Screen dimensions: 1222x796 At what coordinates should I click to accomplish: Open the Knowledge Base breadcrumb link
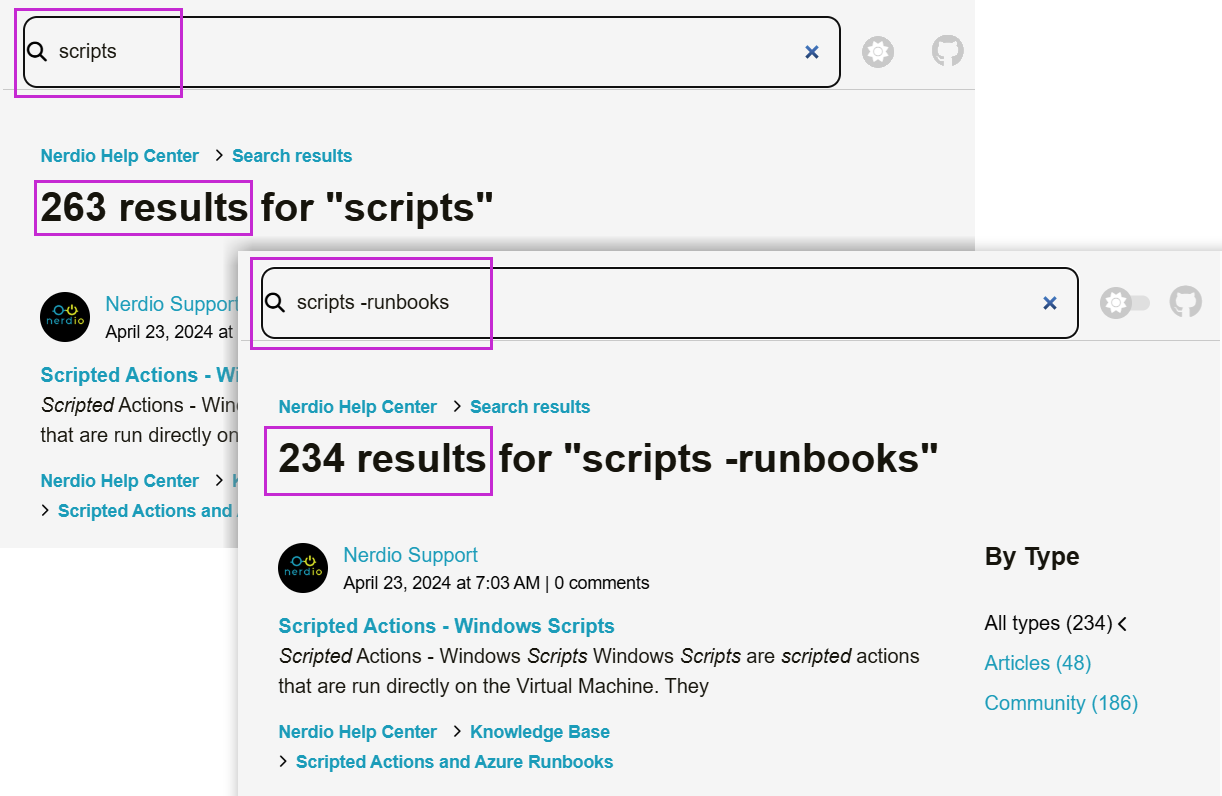tap(540, 732)
